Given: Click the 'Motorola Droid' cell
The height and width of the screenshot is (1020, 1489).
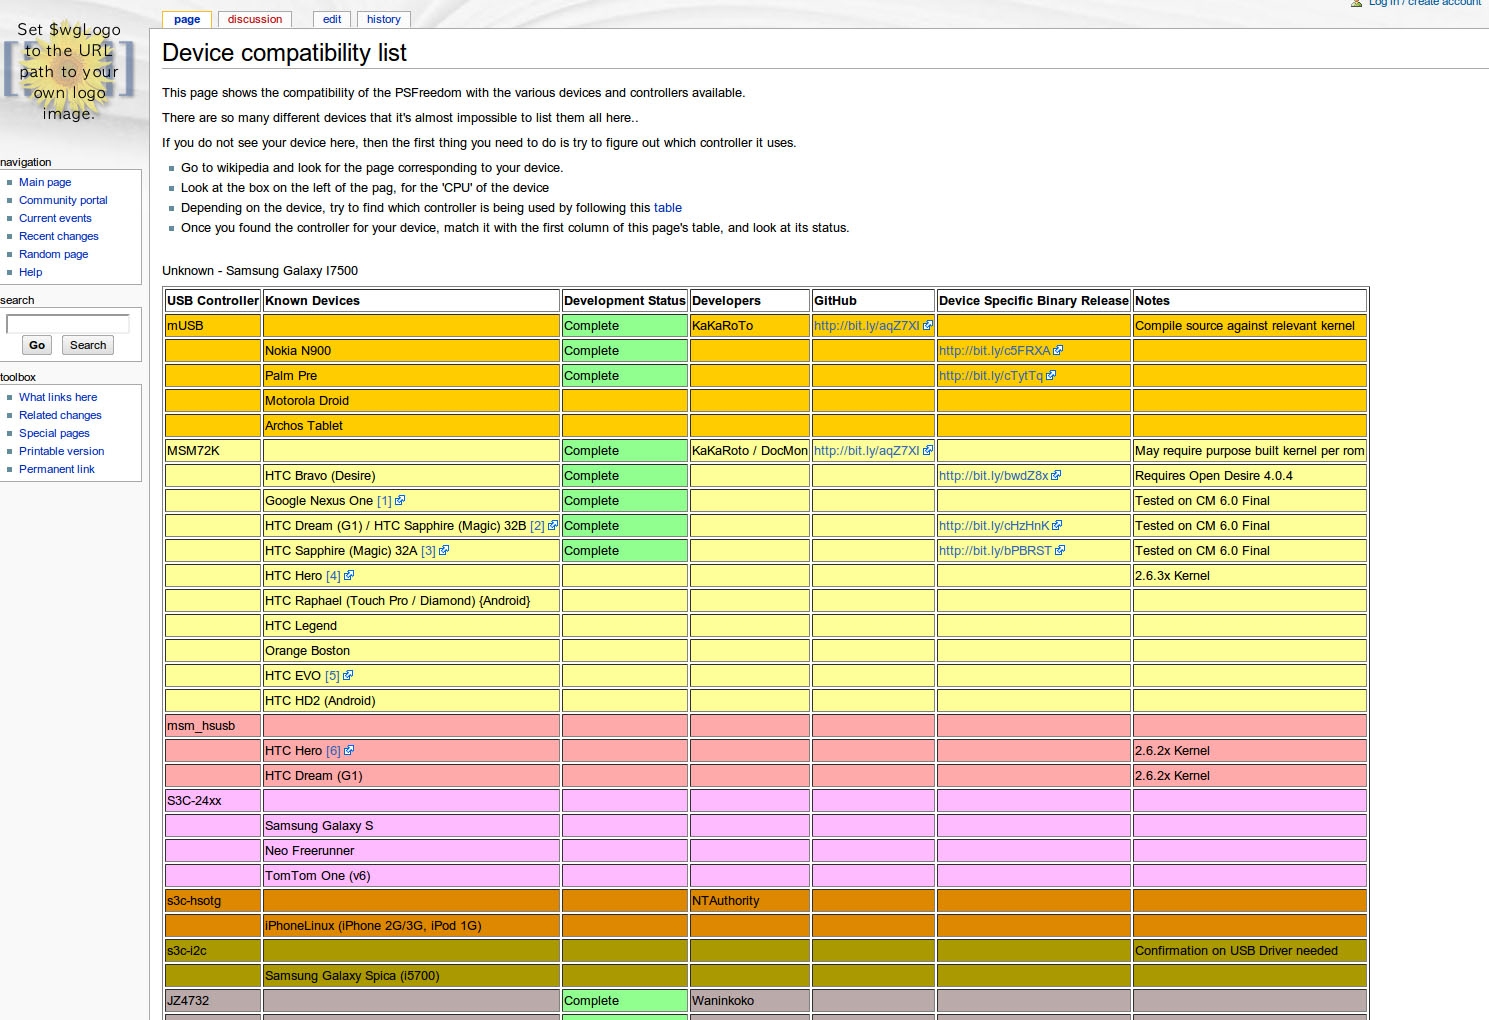Looking at the screenshot, I should coord(411,401).
